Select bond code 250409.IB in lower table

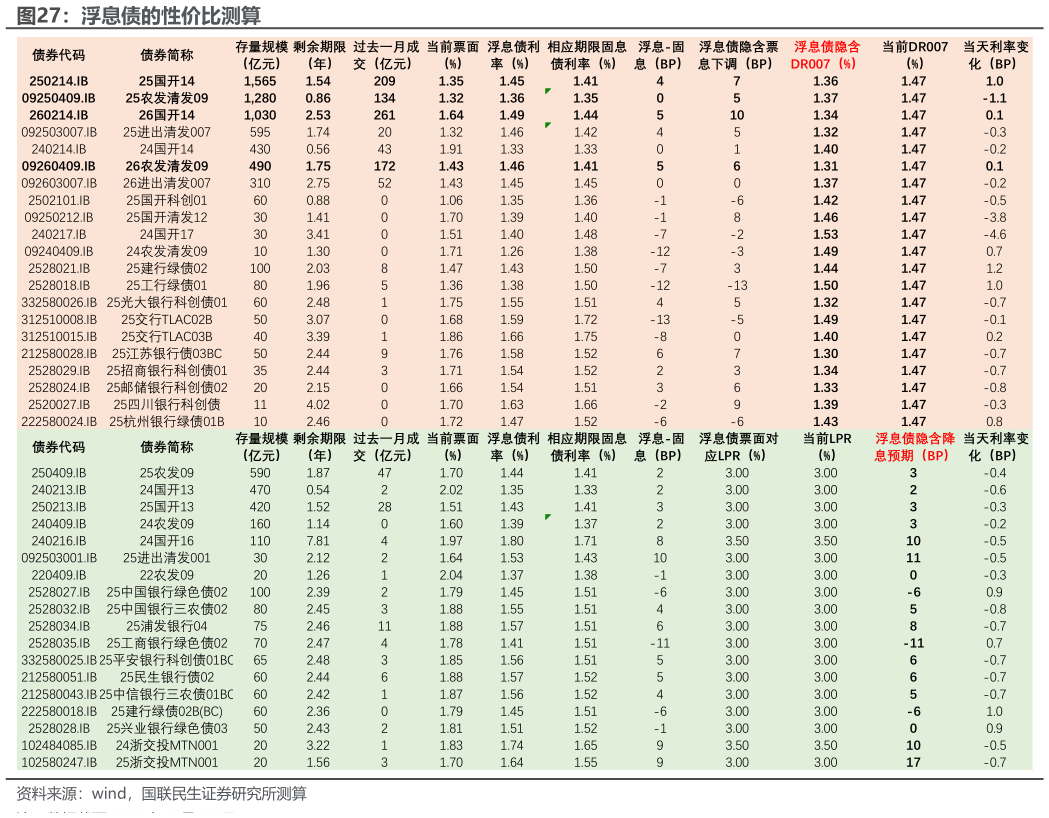pos(59,474)
